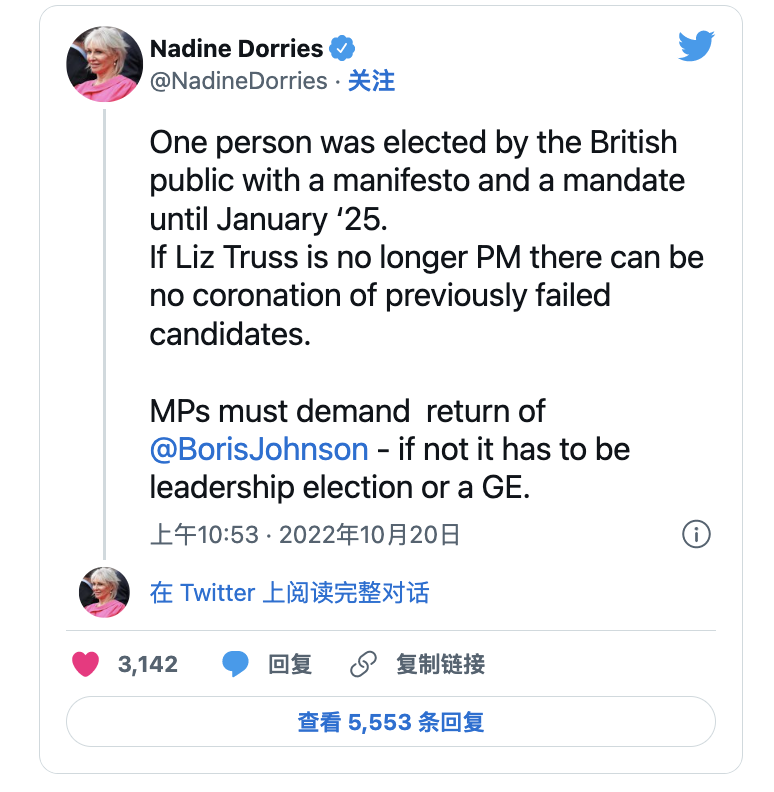Click the 3,142 likes count

(148, 664)
